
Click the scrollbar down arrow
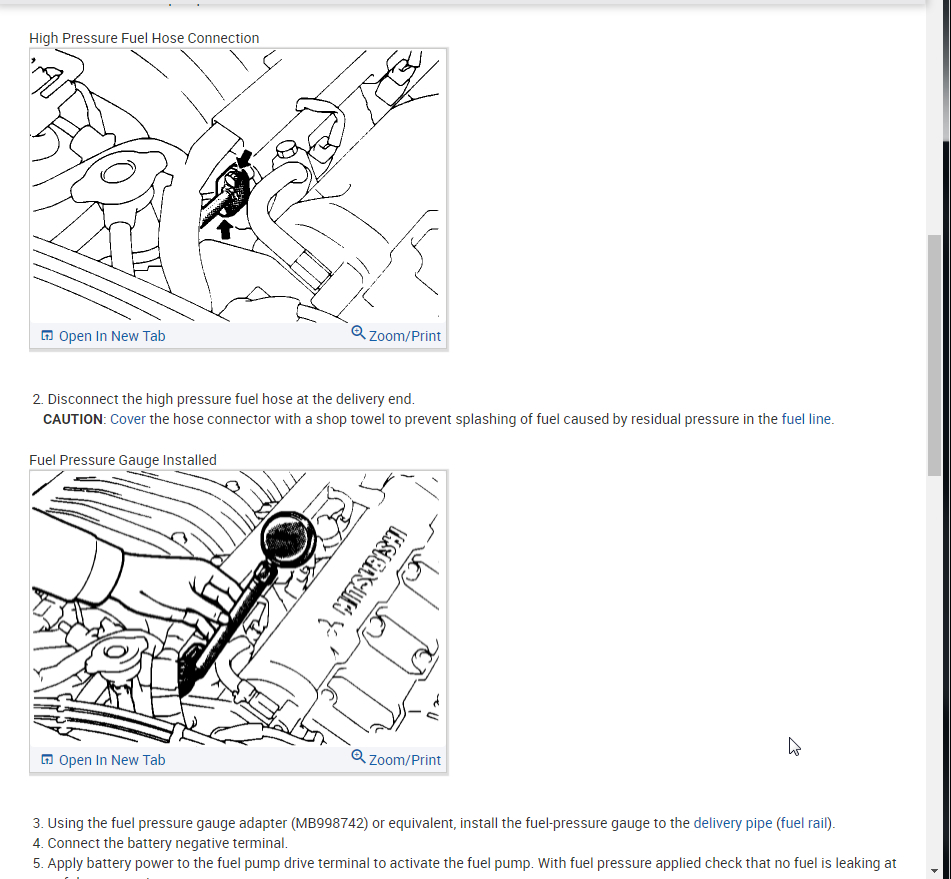pyautogui.click(x=935, y=871)
